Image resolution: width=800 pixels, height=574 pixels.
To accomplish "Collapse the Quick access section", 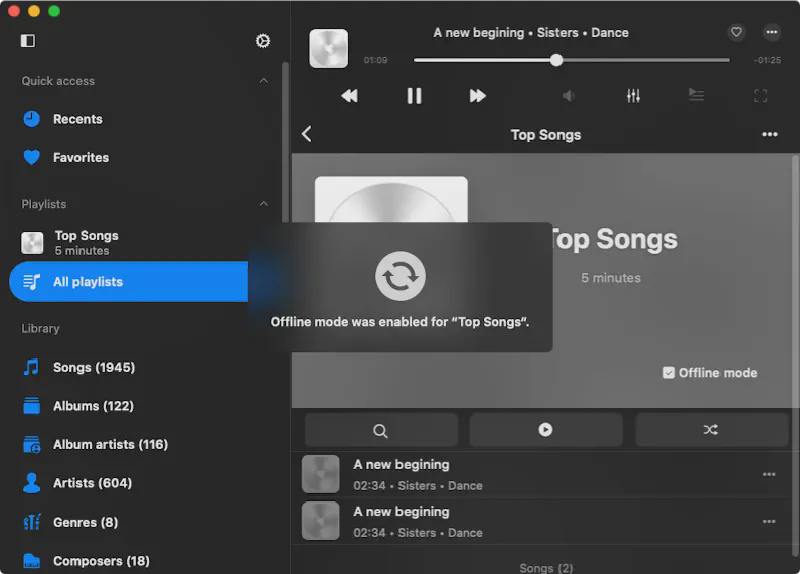I will pos(264,81).
